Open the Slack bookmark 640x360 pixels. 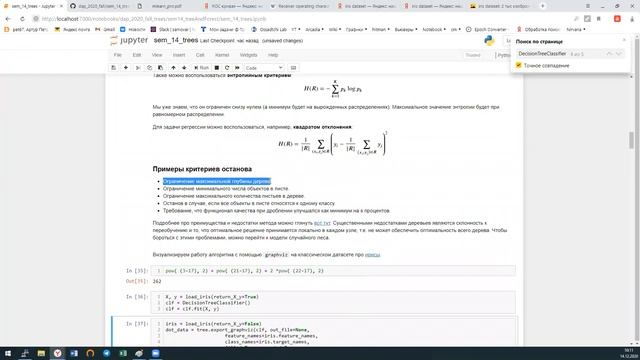pyautogui.click(x=172, y=29)
